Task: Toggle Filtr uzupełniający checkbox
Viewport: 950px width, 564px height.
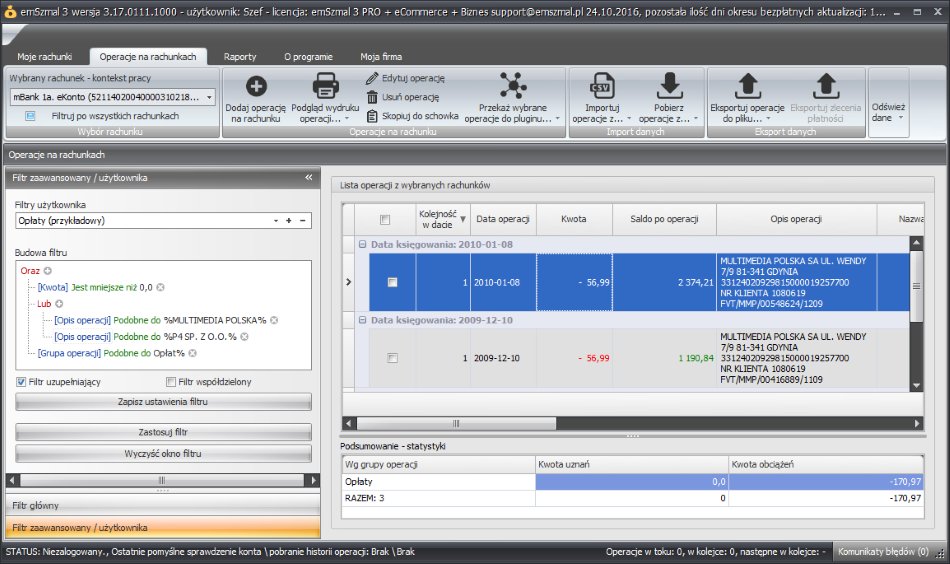Action: 22,382
